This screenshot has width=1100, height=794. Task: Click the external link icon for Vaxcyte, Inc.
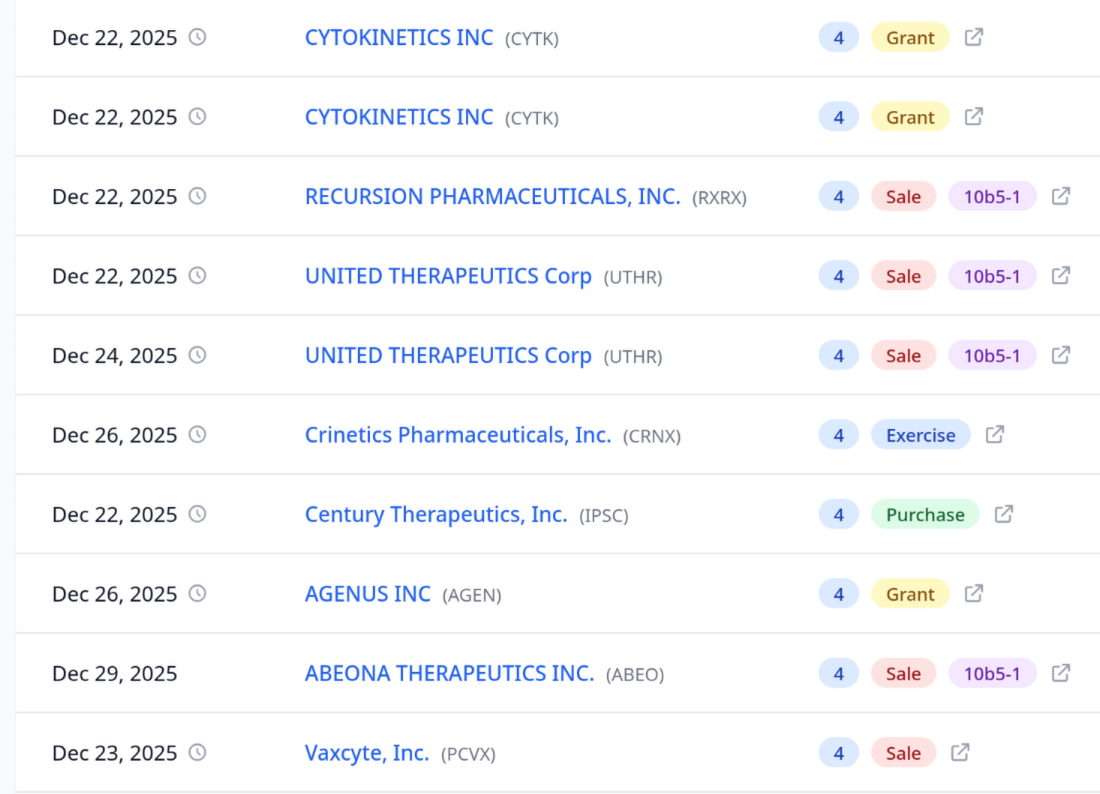pos(962,752)
